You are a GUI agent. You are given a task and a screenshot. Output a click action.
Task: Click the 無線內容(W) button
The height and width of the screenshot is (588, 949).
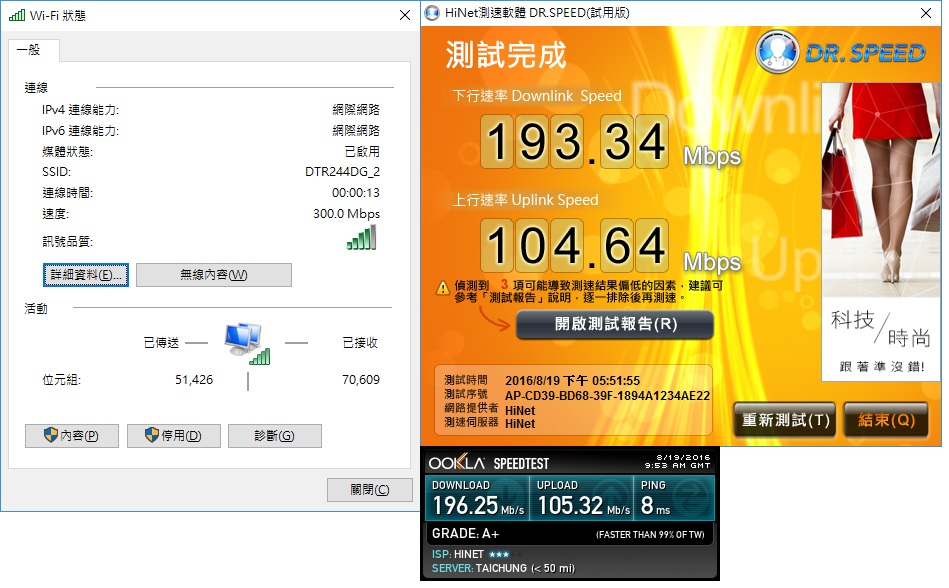coord(214,275)
